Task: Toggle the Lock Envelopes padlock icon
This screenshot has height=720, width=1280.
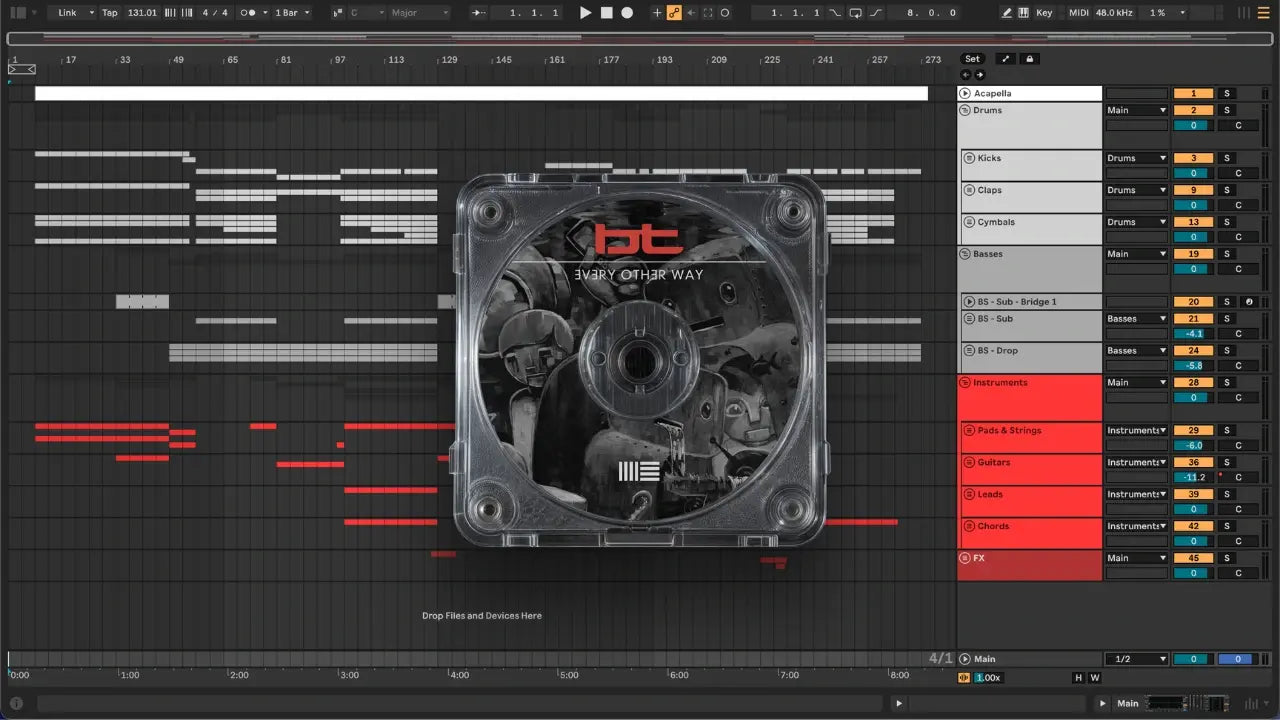Action: 1029,59
